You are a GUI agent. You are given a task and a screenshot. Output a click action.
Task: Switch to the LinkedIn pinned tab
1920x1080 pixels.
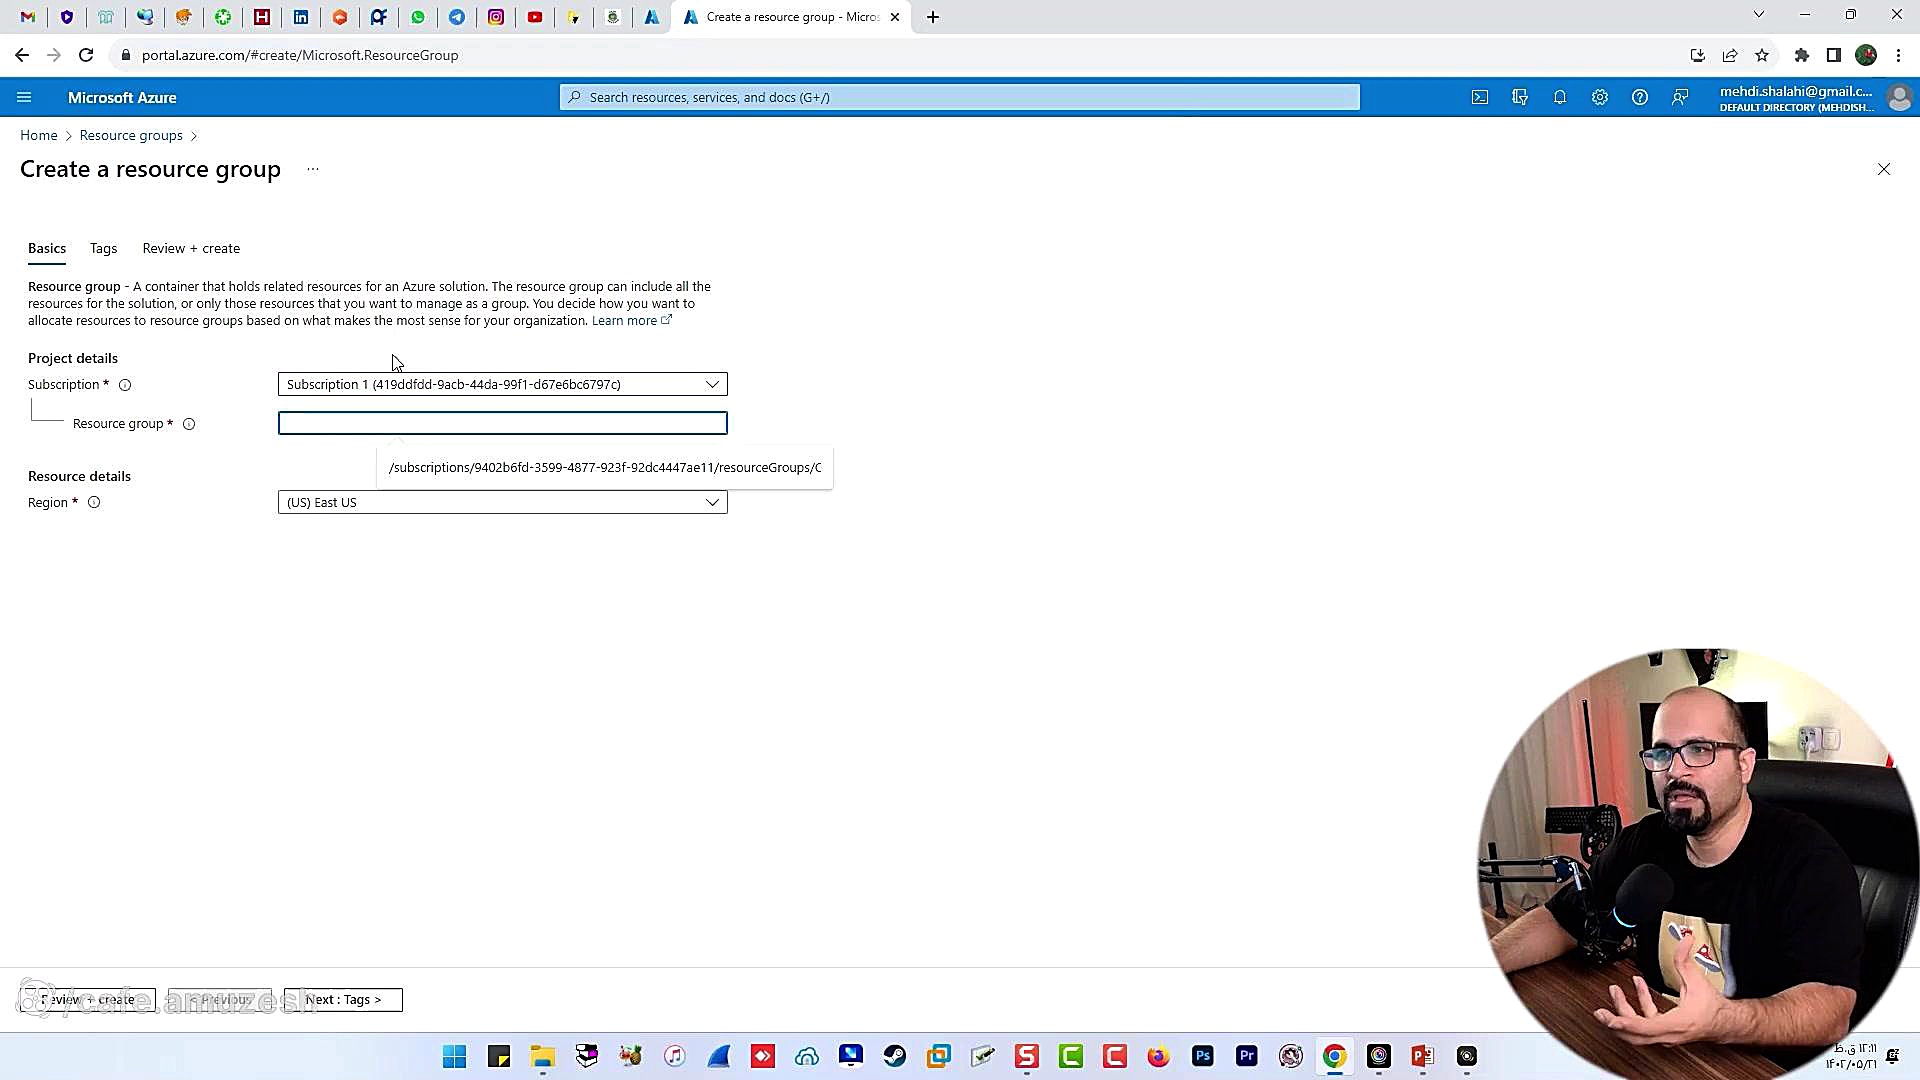pos(301,17)
